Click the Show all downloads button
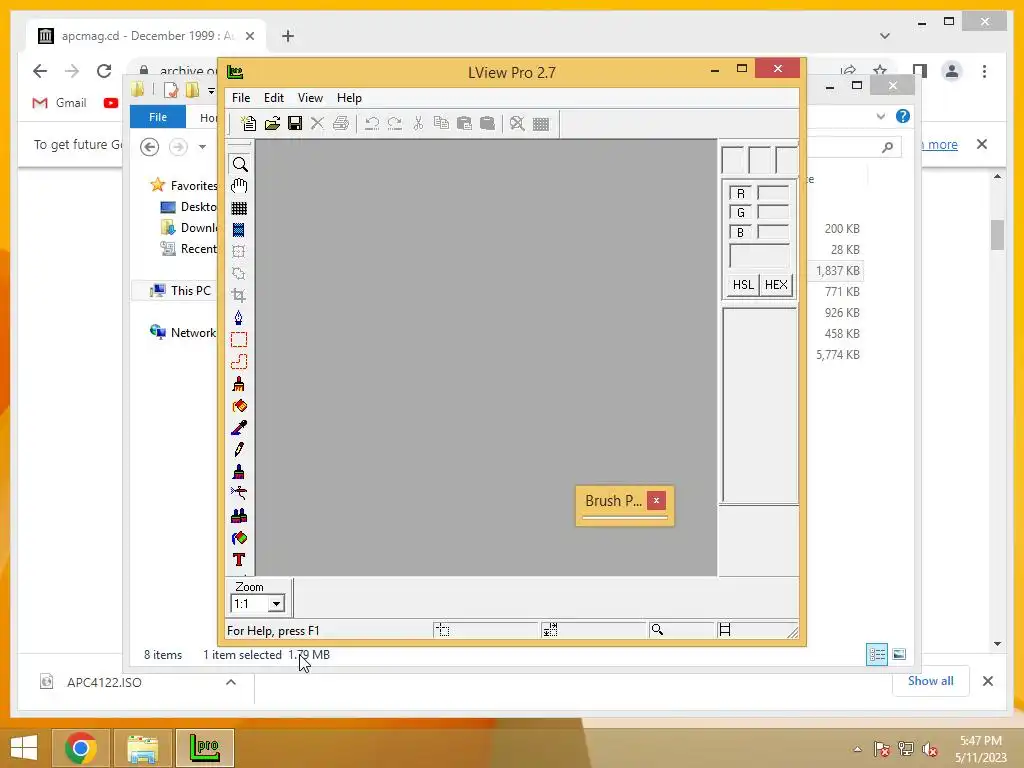The height and width of the screenshot is (768, 1024). click(x=931, y=680)
